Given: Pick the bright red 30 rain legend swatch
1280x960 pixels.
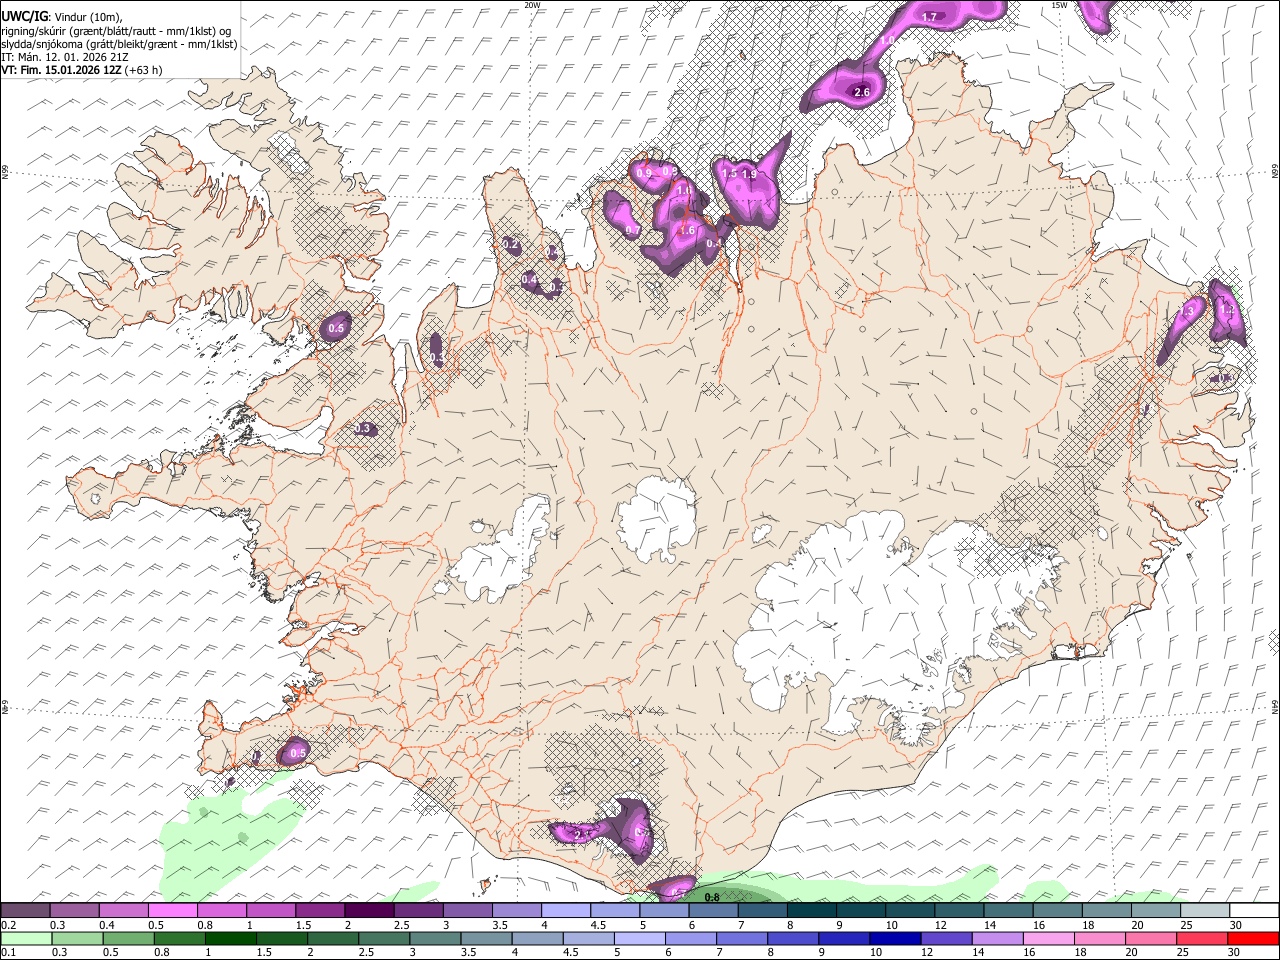Looking at the screenshot, I should [x=1253, y=939].
